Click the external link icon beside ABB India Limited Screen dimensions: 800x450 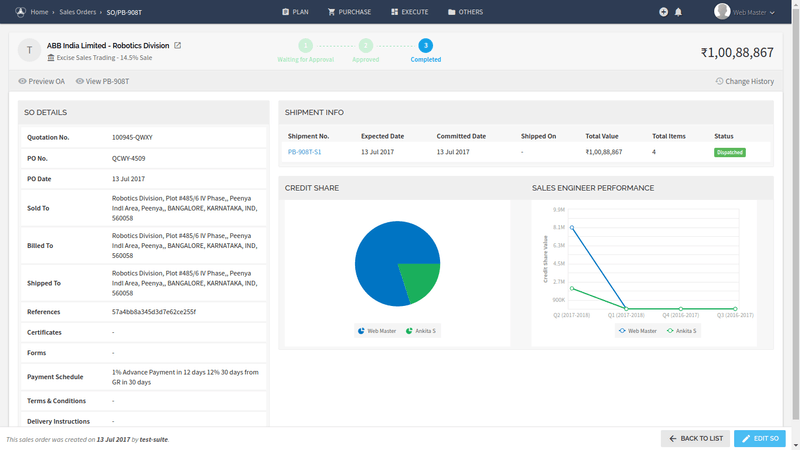pyautogui.click(x=178, y=46)
